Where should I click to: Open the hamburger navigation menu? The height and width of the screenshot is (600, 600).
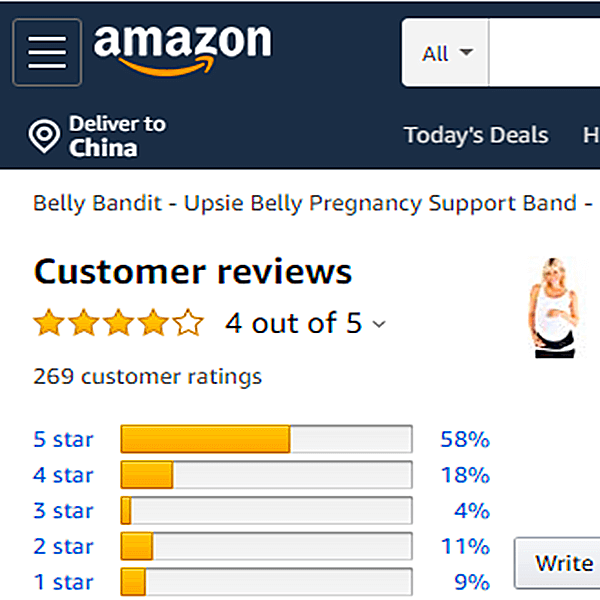click(x=47, y=51)
